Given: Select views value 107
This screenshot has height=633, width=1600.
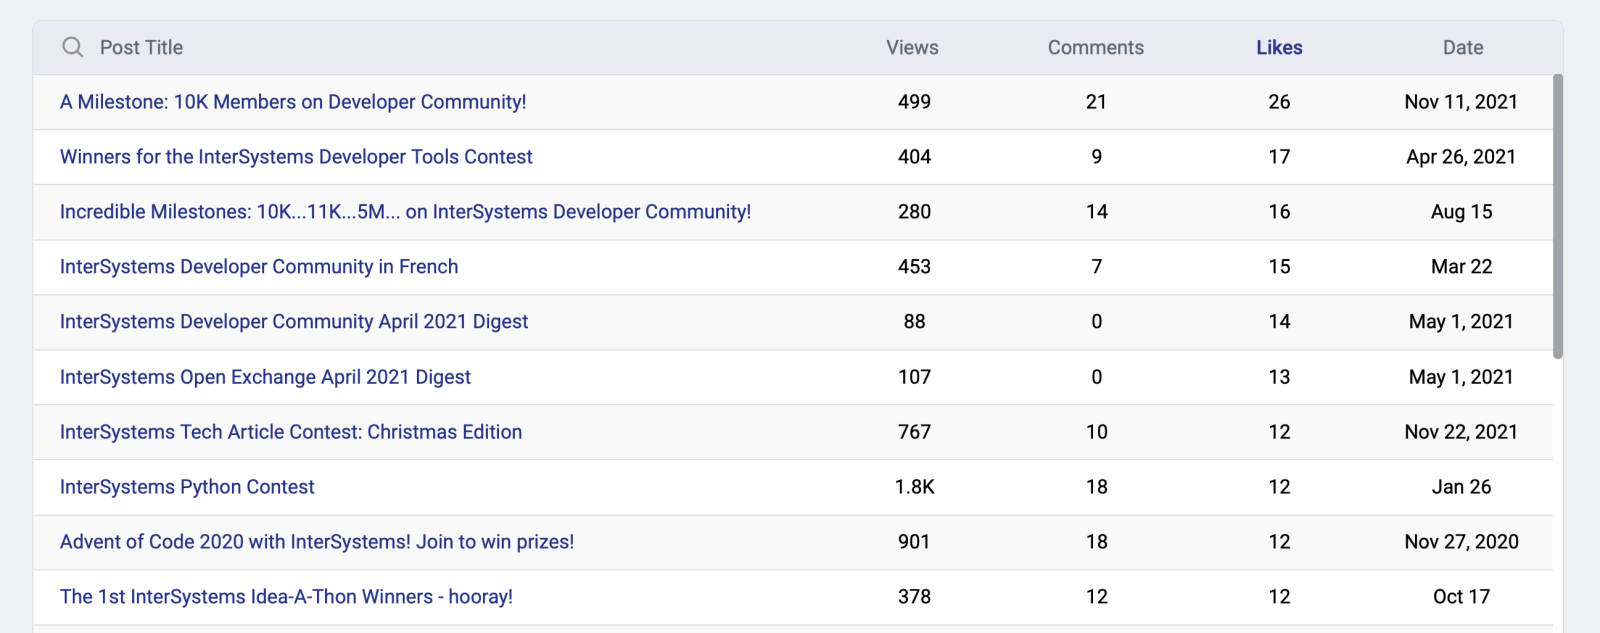Looking at the screenshot, I should 914,377.
